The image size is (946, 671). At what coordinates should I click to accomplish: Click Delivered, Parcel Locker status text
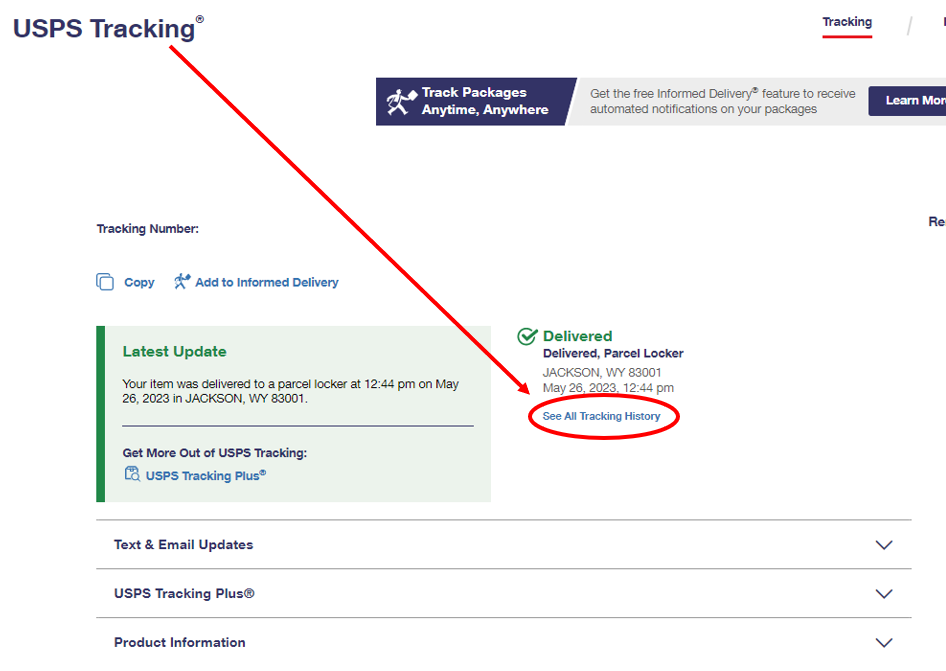click(x=613, y=354)
